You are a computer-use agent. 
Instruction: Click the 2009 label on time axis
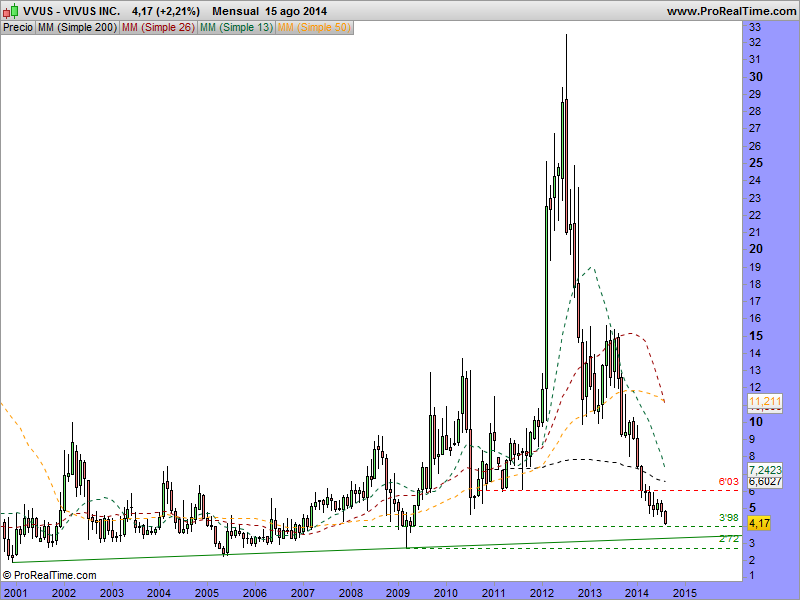[x=398, y=593]
